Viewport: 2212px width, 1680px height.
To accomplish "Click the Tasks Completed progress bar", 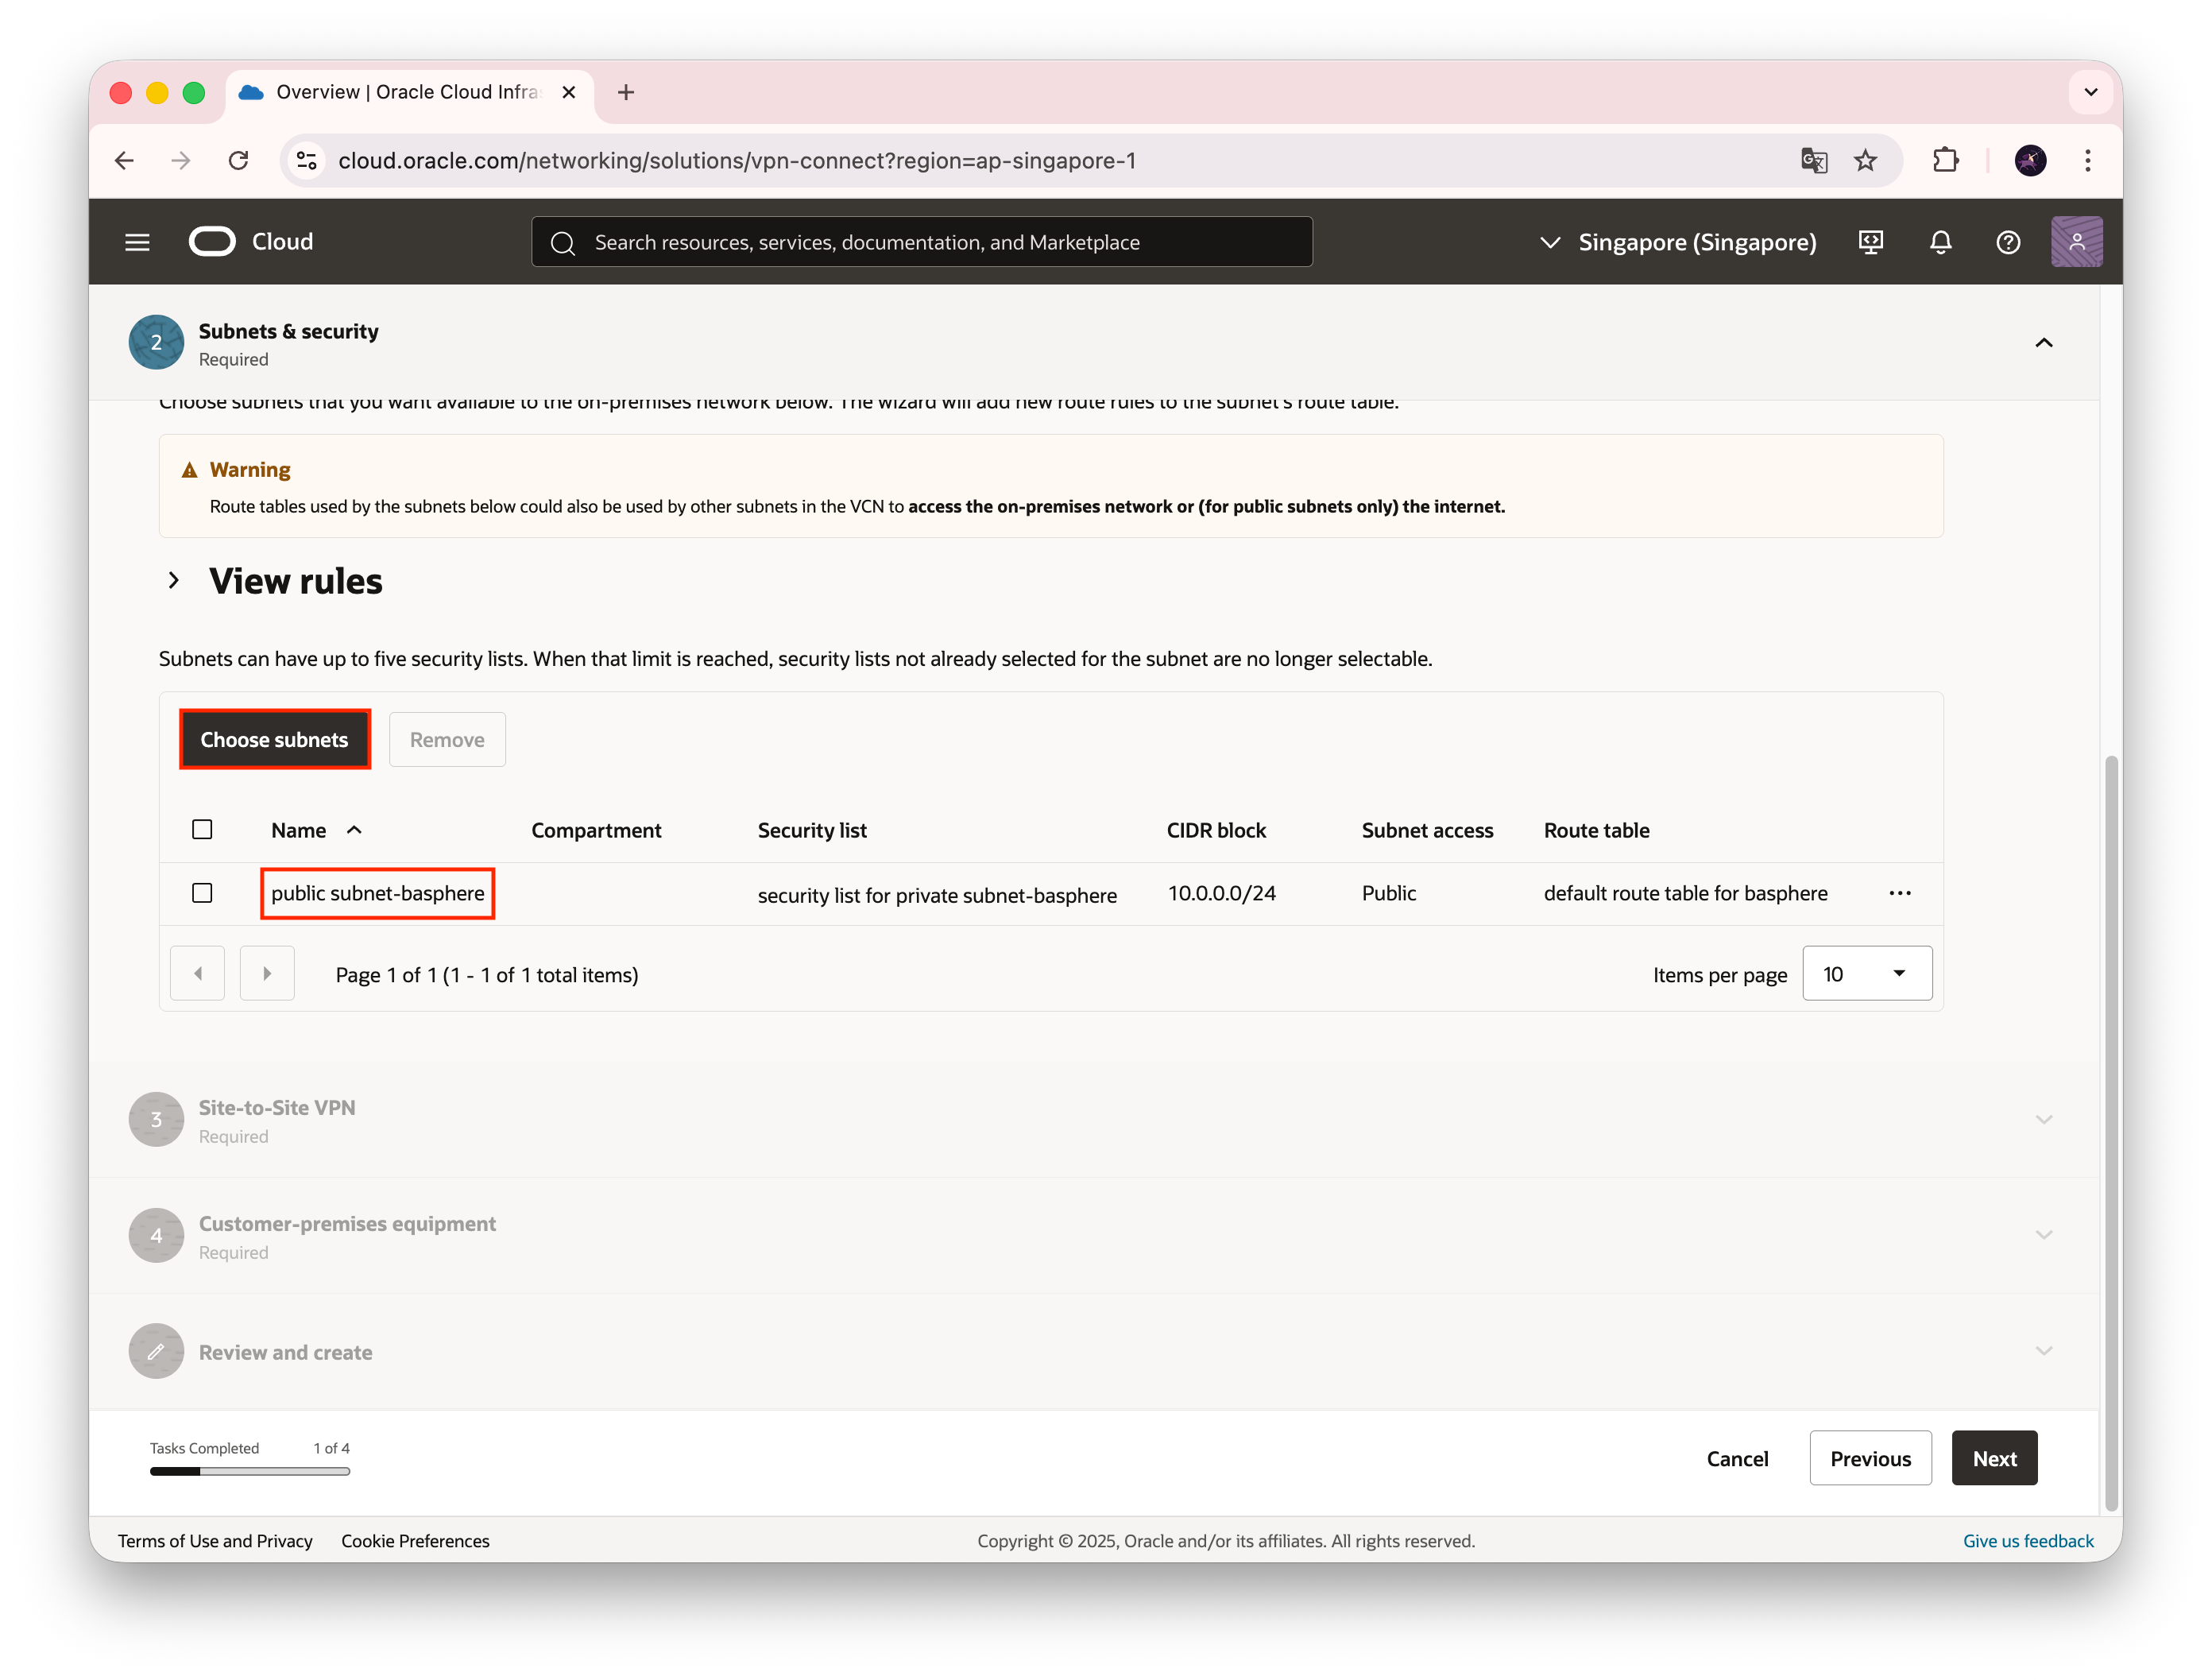I will tap(250, 1471).
